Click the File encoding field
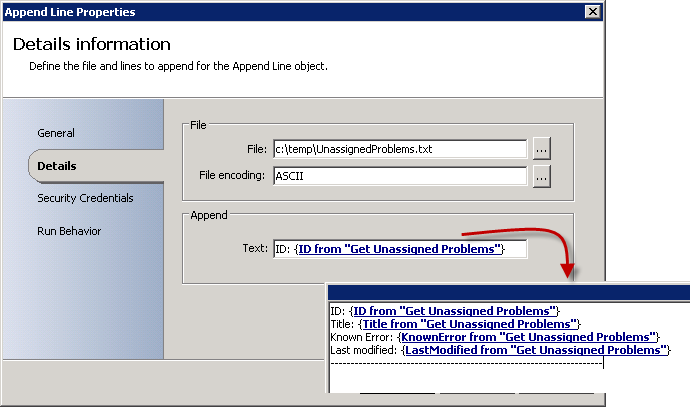Viewport: 690px width, 408px height. tap(399, 177)
